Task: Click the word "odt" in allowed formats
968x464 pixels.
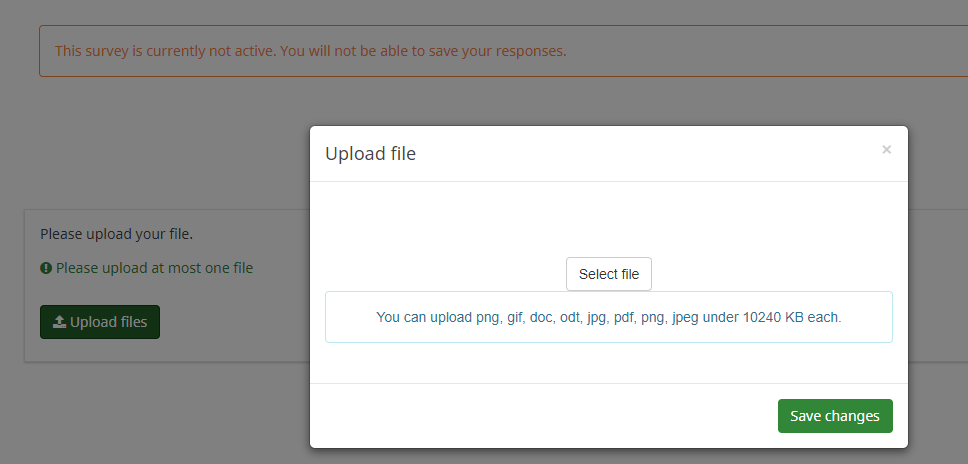Action: [572, 317]
